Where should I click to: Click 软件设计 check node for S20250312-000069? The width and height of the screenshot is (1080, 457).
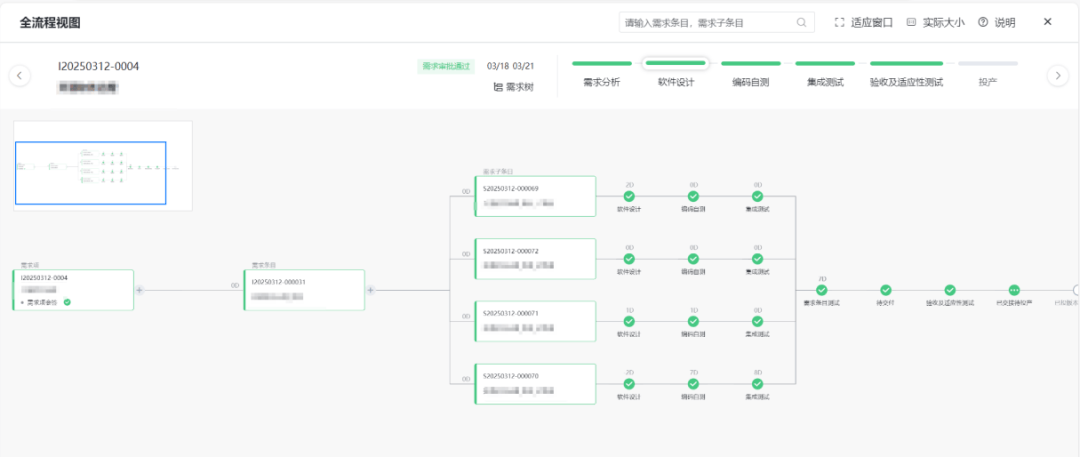coord(629,196)
